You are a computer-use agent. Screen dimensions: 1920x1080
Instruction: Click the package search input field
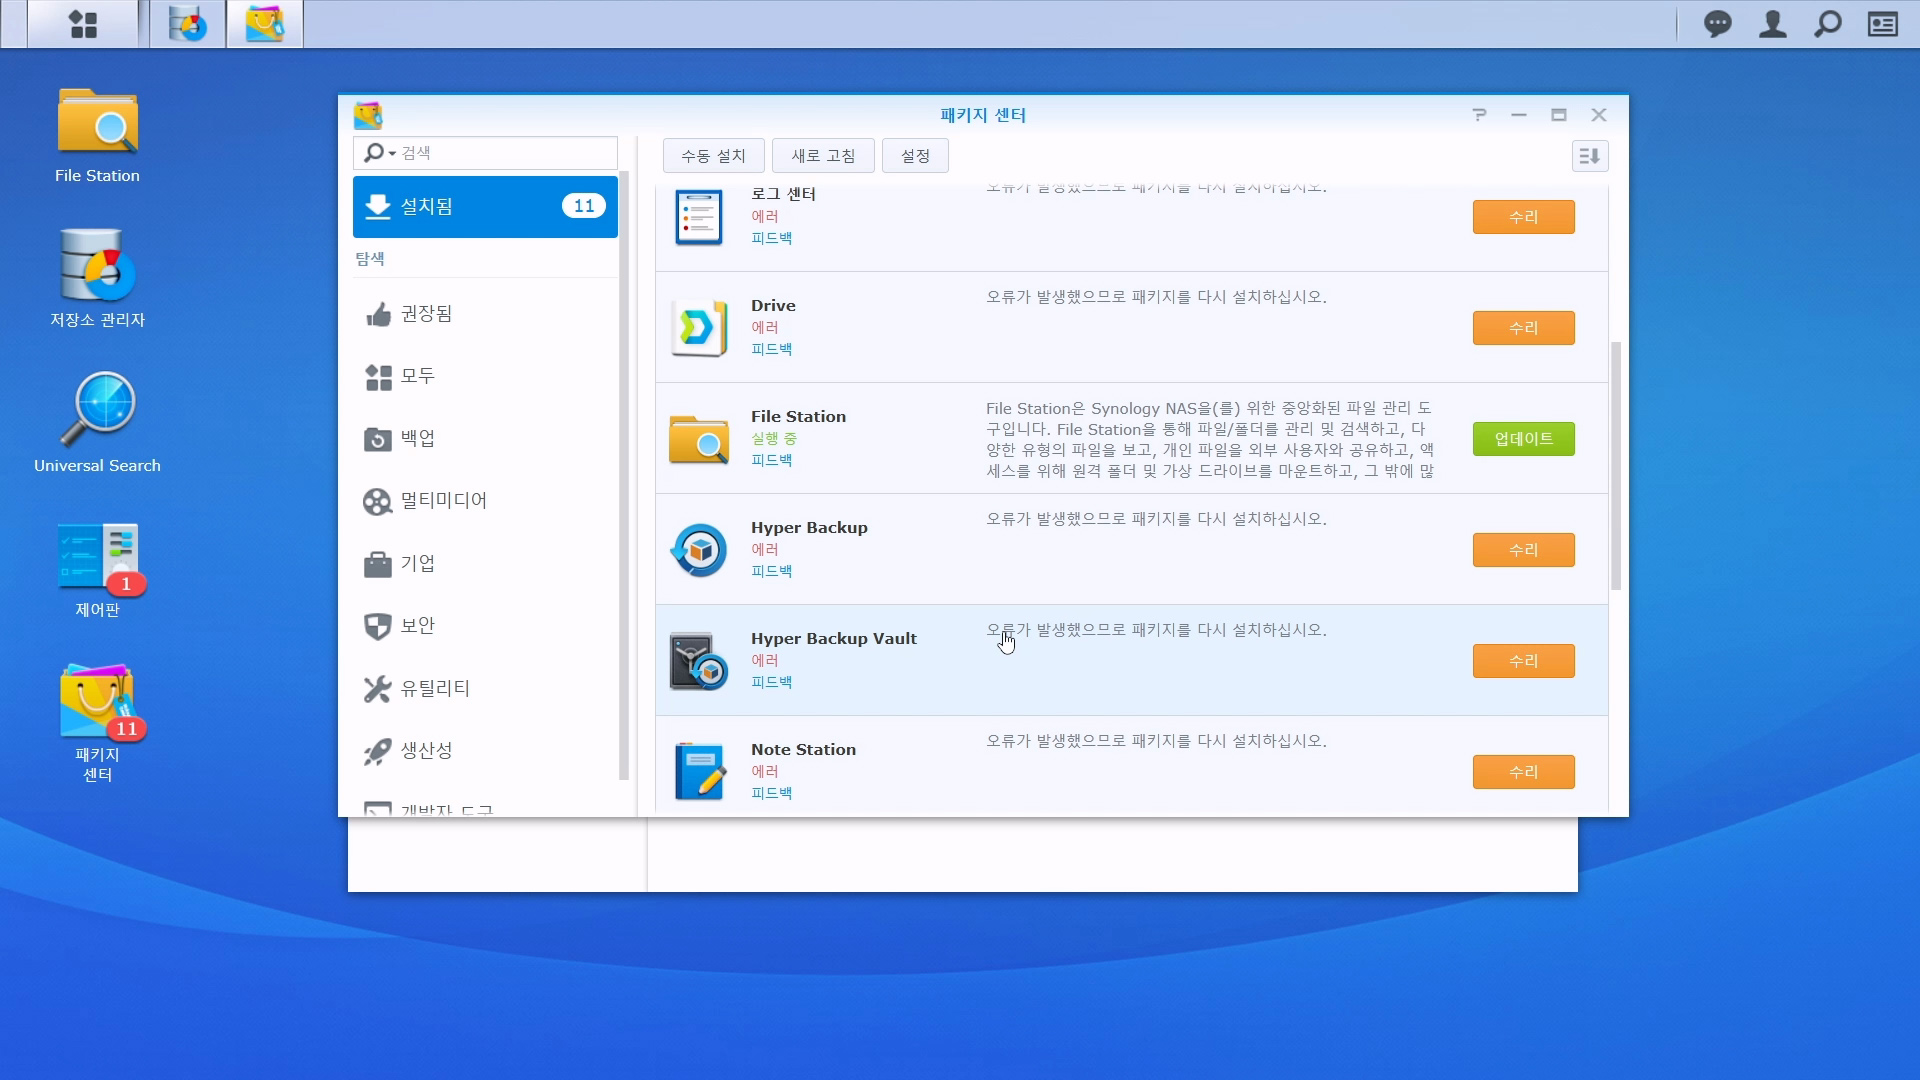point(500,153)
